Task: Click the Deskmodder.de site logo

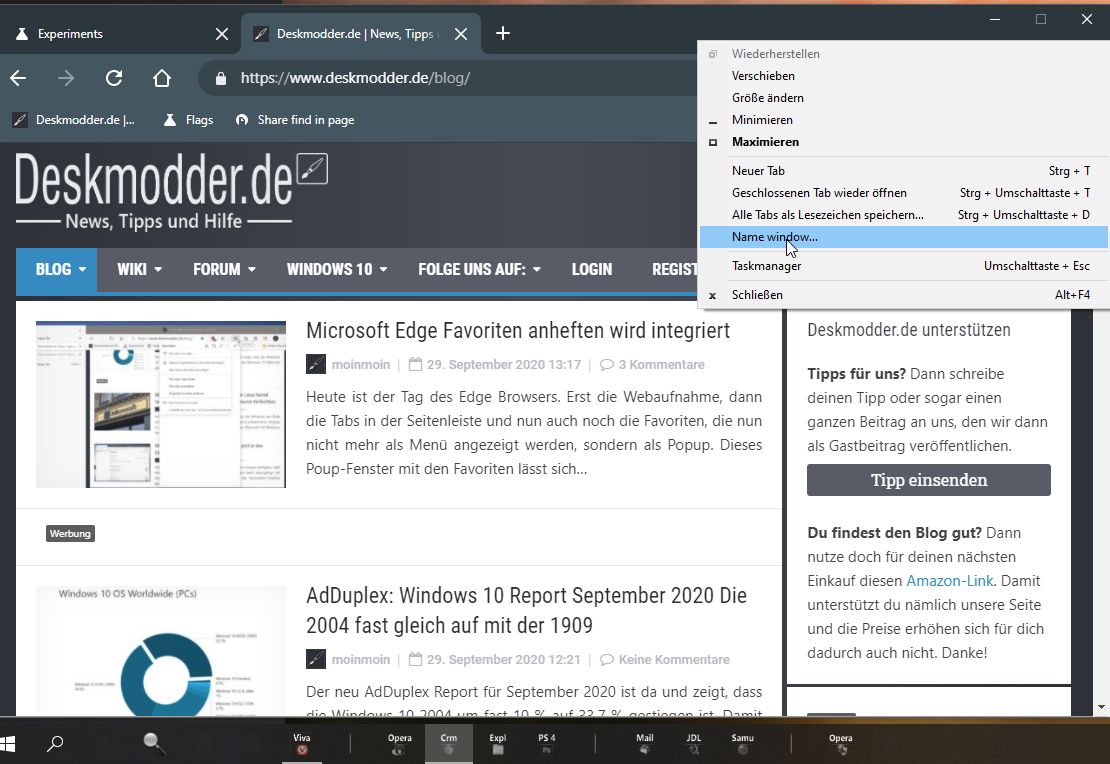Action: 171,191
